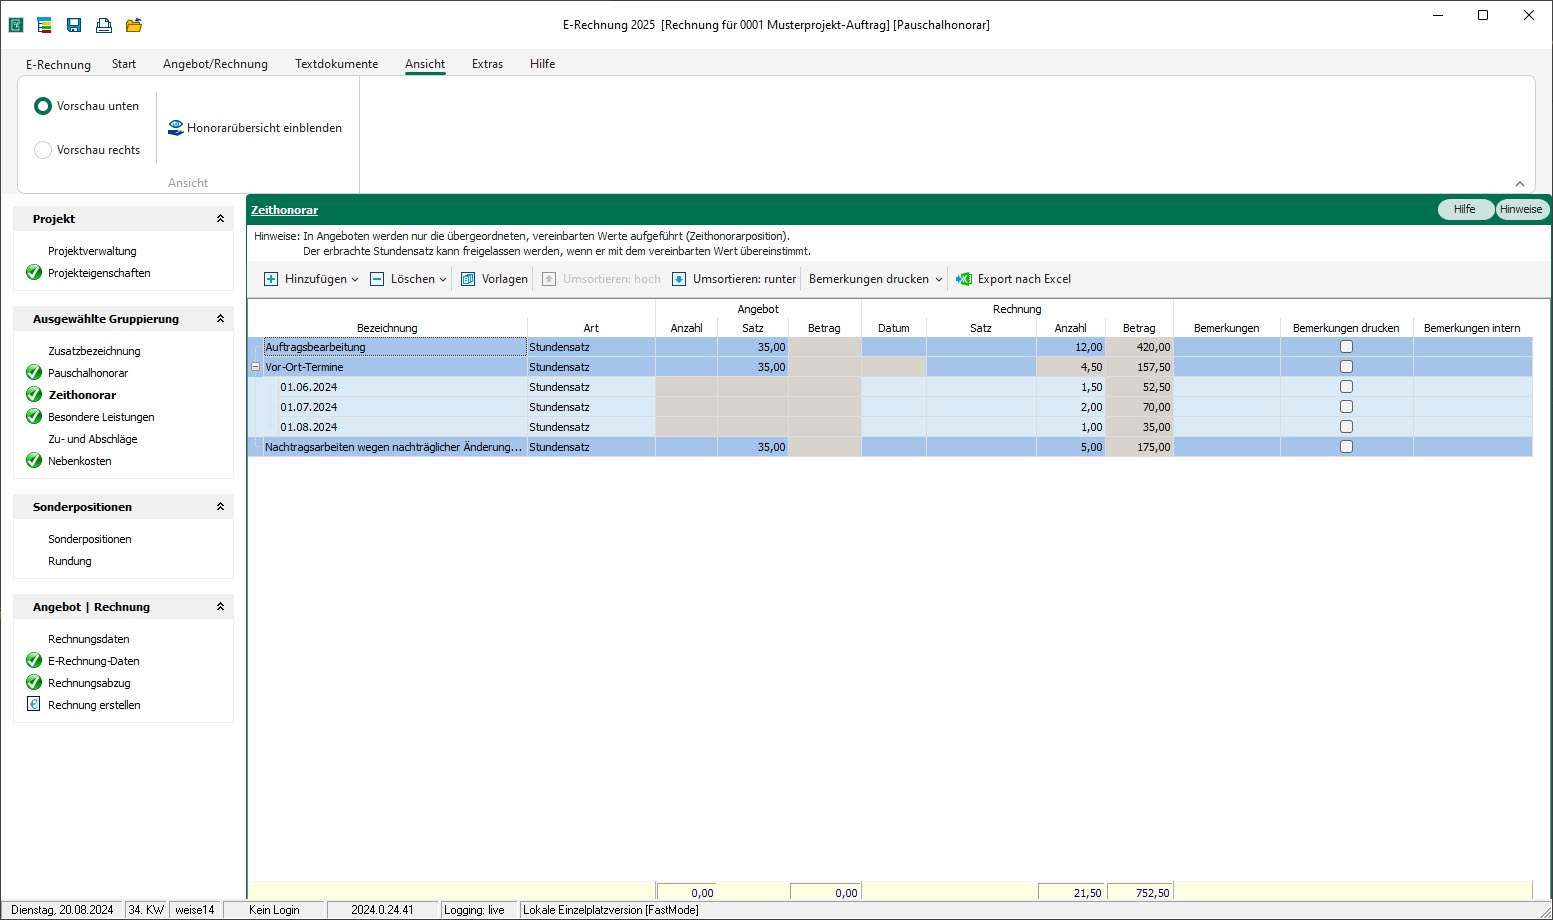
Task: Click the Rechnung erstellen euro icon
Action: pyautogui.click(x=33, y=705)
